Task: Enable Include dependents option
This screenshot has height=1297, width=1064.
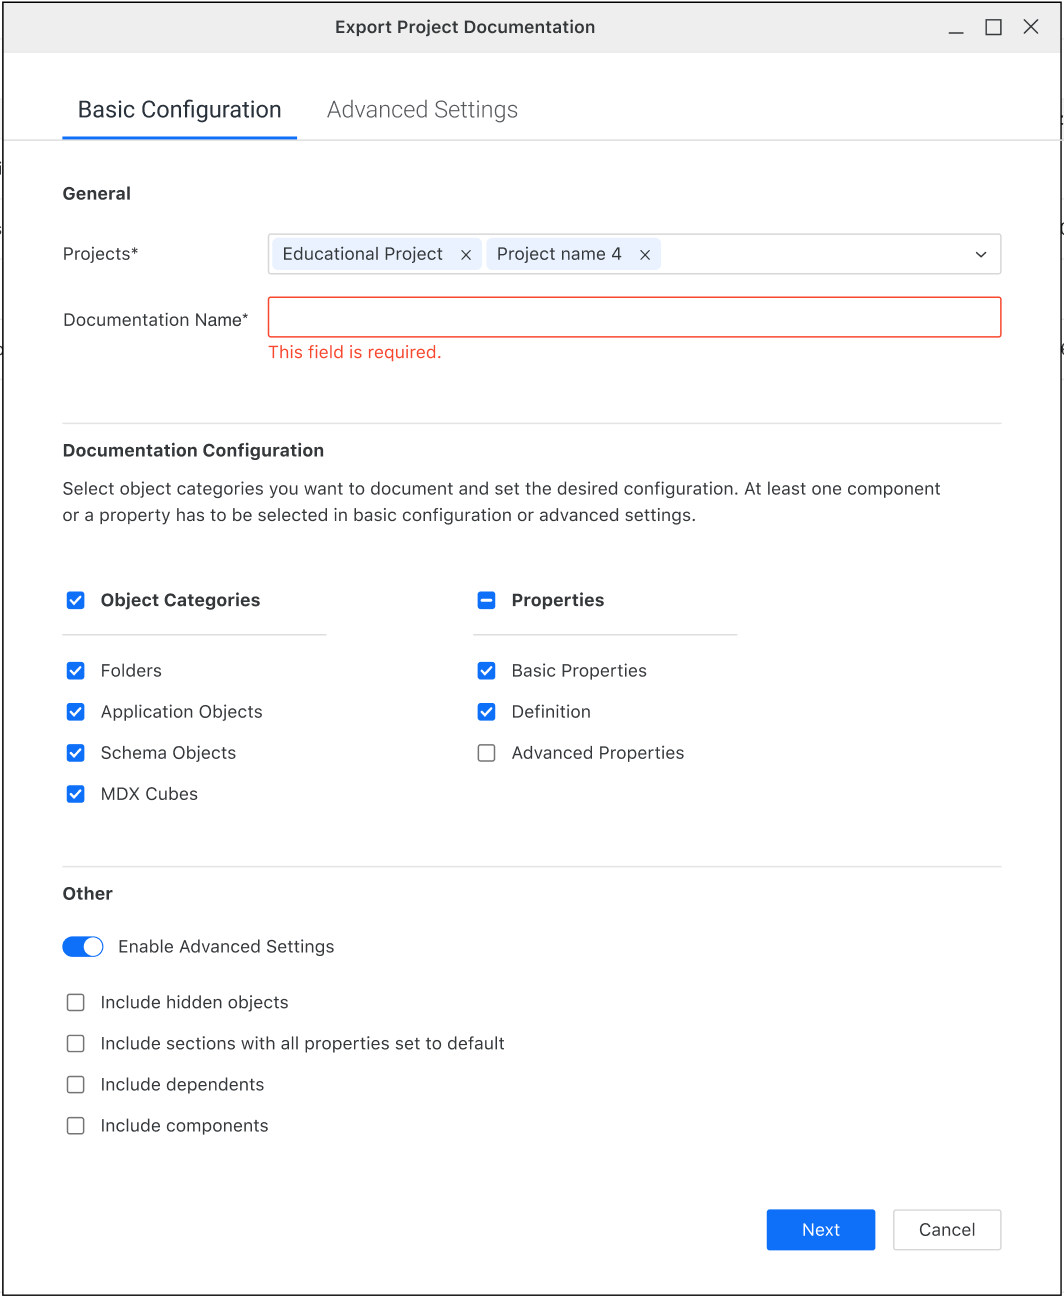Action: tap(76, 1084)
